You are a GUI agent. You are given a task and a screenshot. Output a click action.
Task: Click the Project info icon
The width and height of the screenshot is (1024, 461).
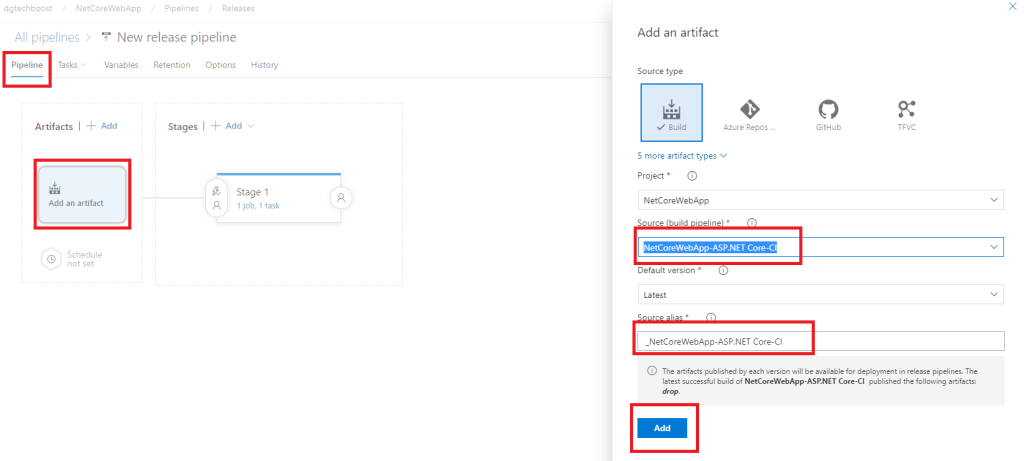pos(692,175)
